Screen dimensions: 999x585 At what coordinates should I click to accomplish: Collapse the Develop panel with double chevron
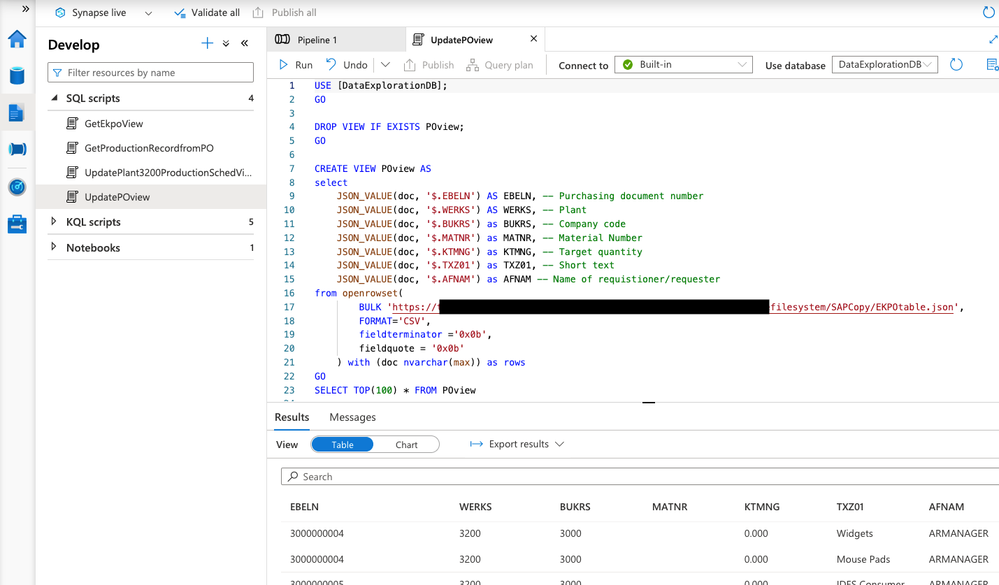point(245,44)
